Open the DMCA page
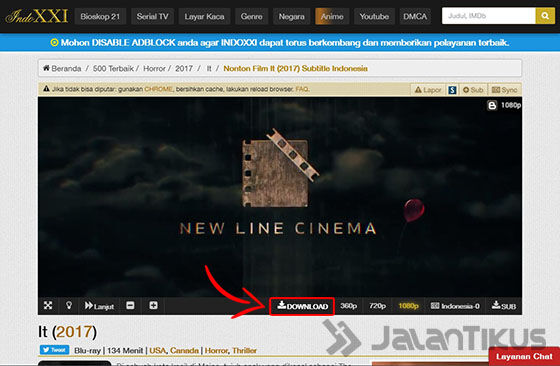Viewport: 560px width, 366px height. 415,16
